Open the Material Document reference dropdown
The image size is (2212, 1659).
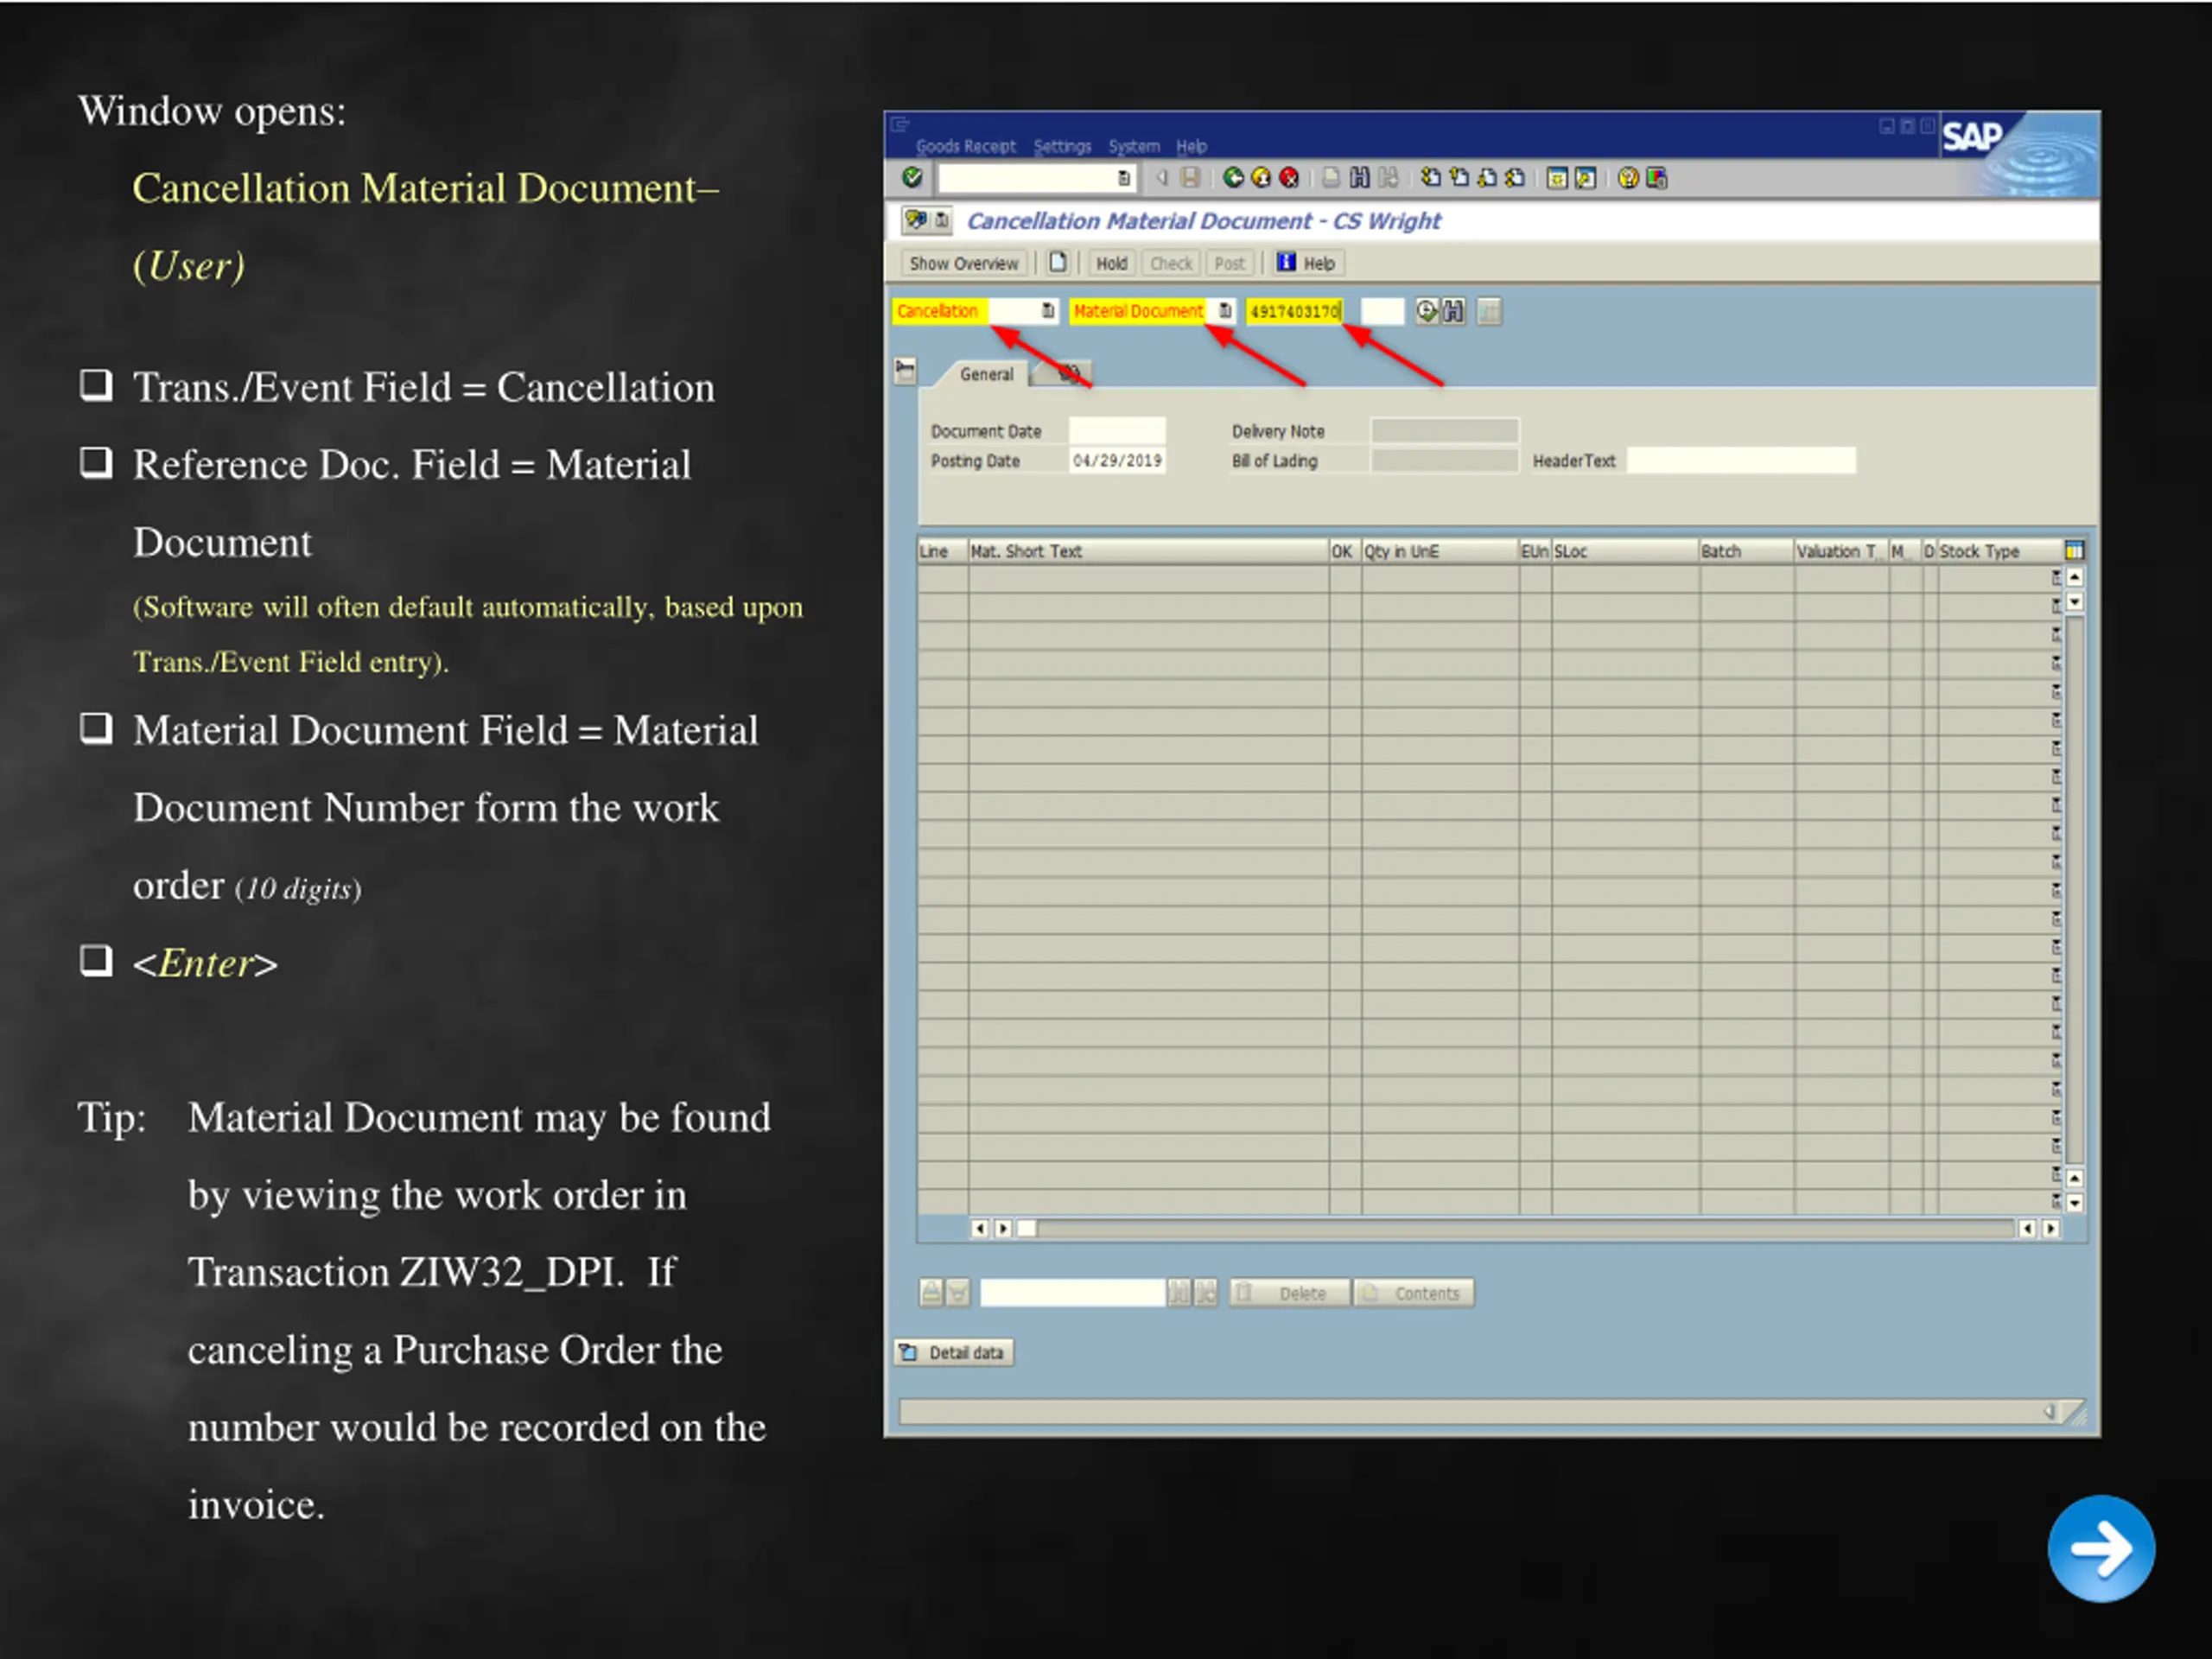pos(1224,311)
